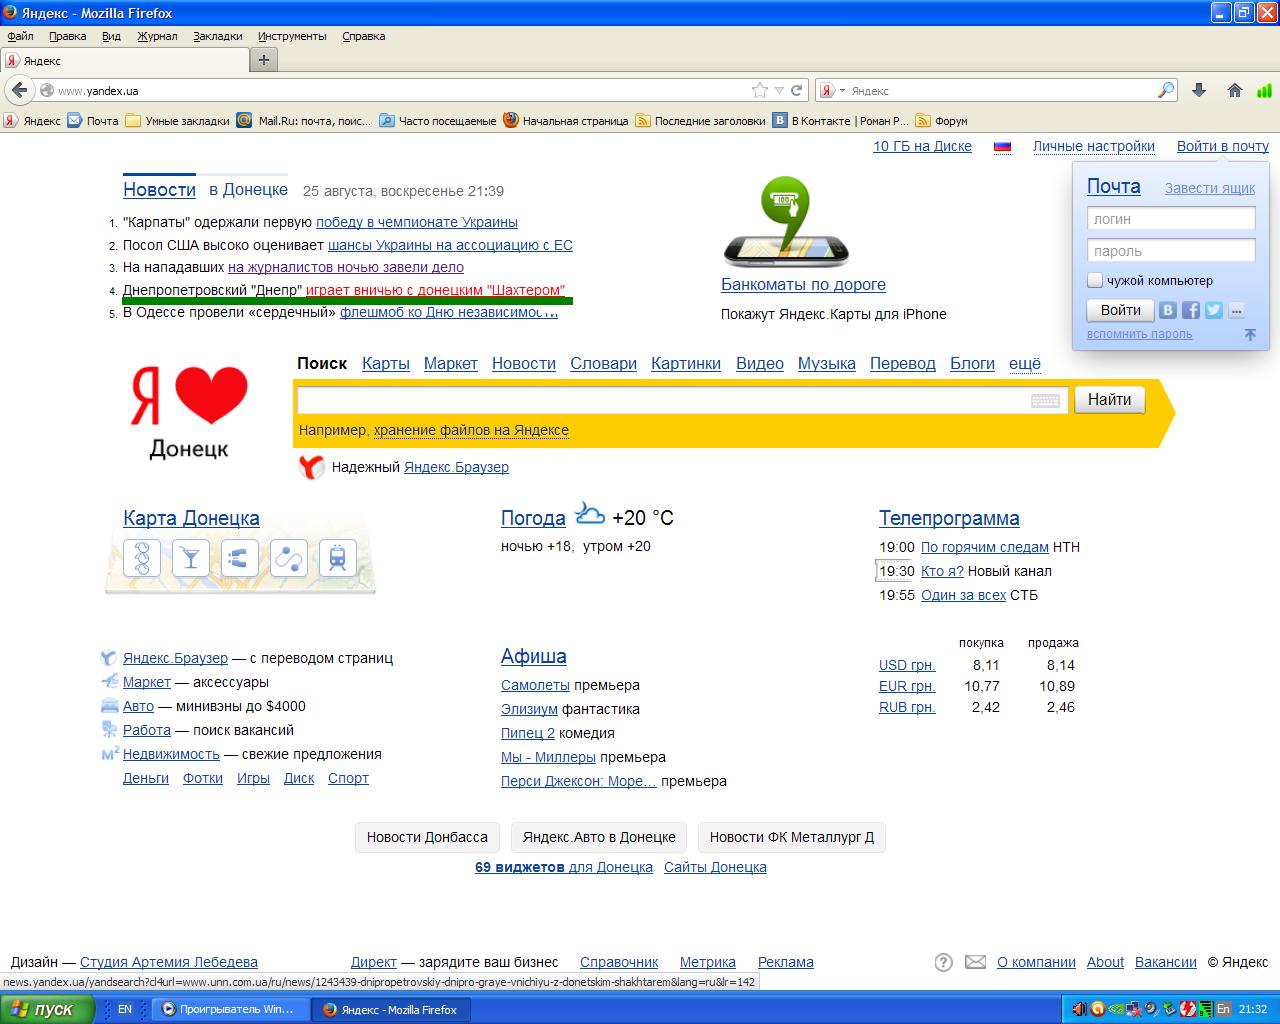This screenshot has height=1024, width=1280.
Task: Click the envelope feedback icon in footer
Action: click(x=975, y=962)
